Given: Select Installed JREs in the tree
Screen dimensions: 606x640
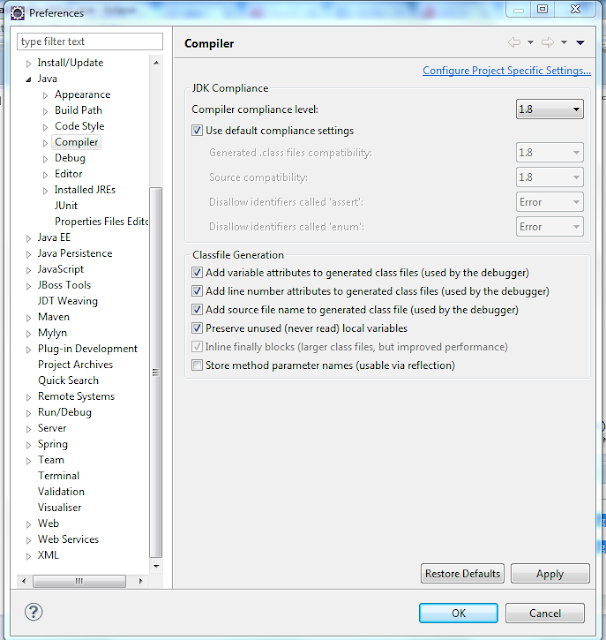Looking at the screenshot, I should click(85, 190).
